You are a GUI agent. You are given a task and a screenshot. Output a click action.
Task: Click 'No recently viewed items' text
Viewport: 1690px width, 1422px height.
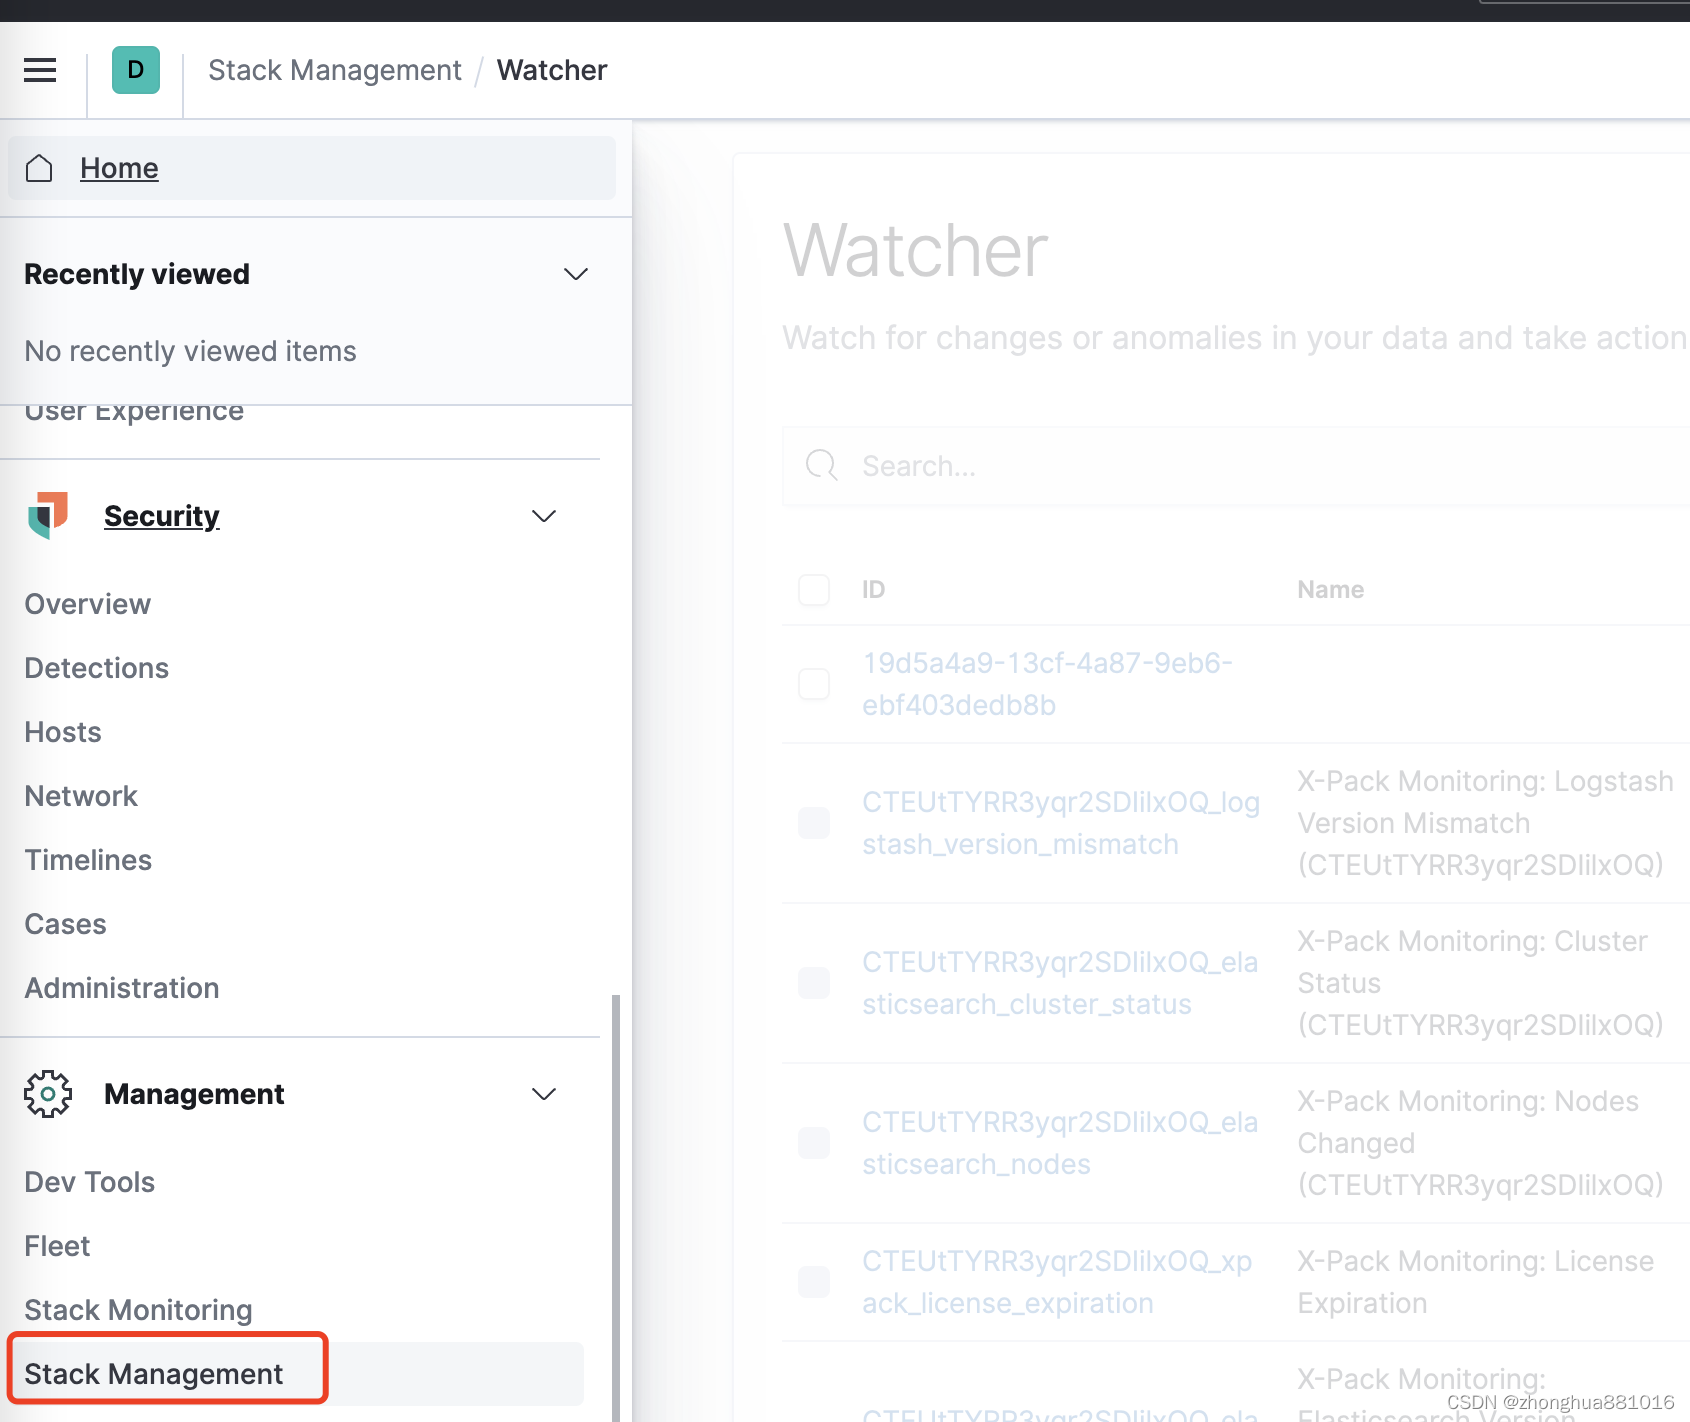click(x=190, y=351)
